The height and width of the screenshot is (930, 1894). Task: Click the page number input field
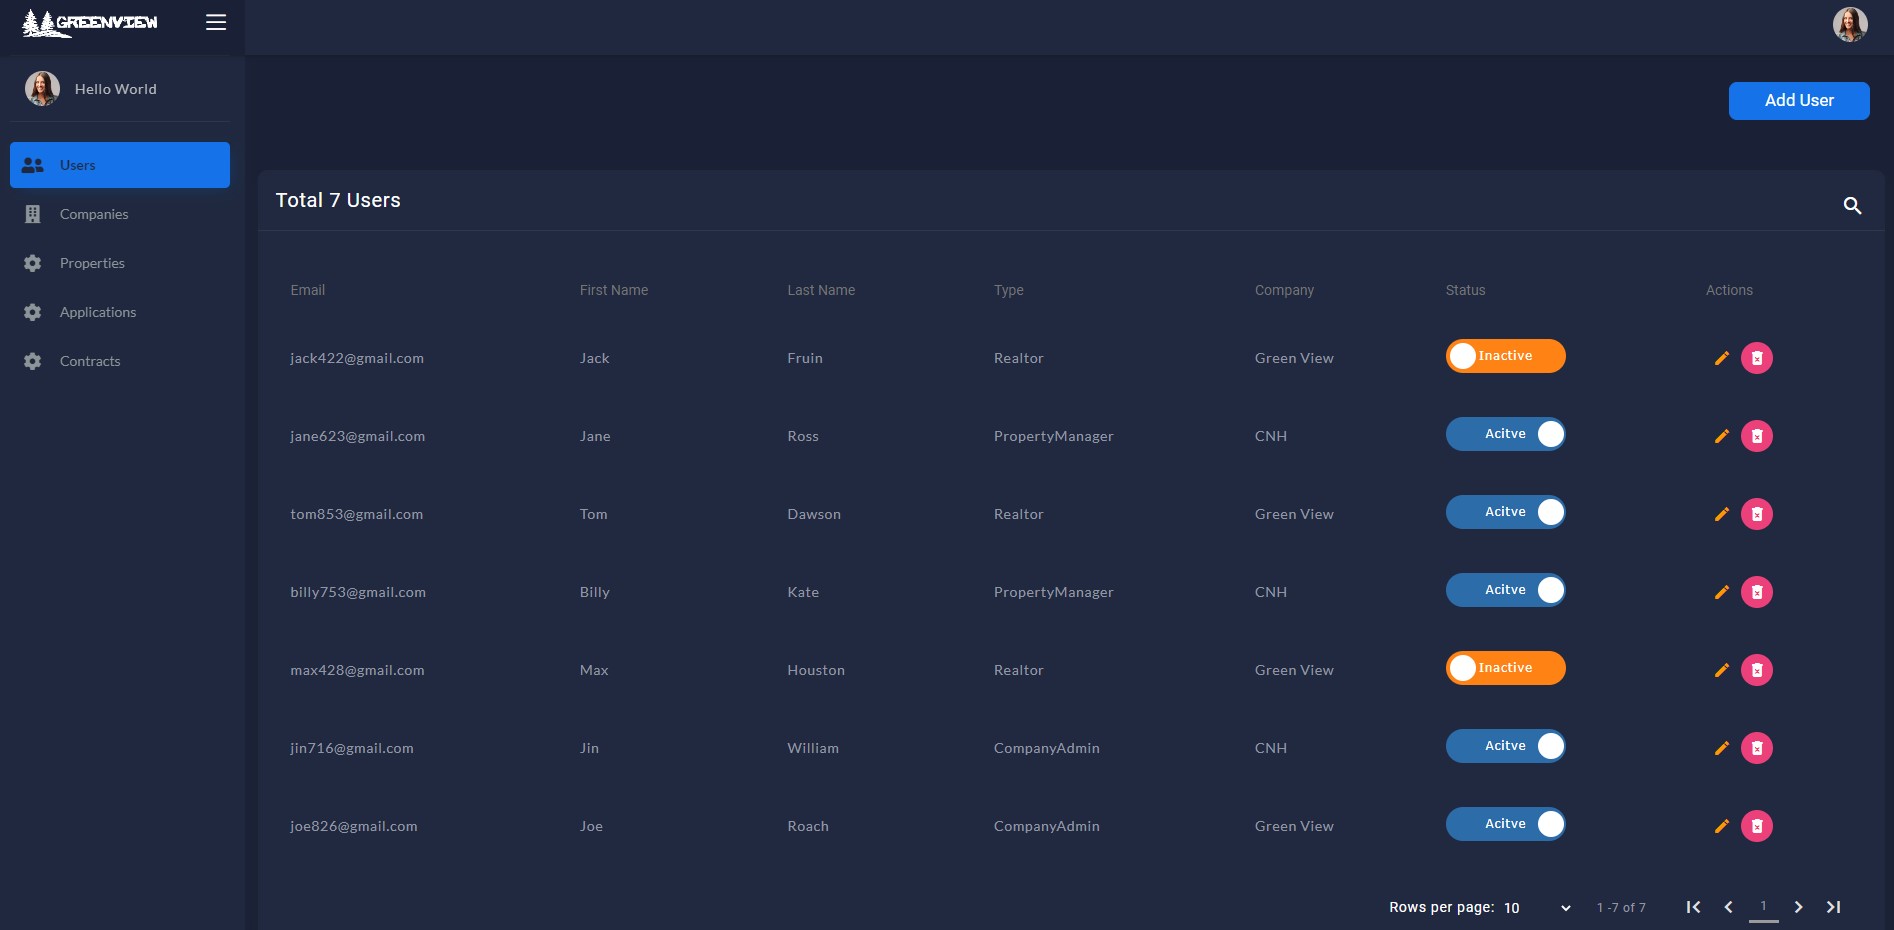point(1763,907)
